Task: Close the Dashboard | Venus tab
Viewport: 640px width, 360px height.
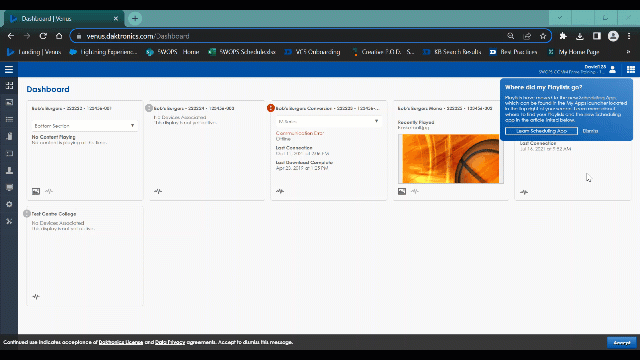Action: point(116,19)
